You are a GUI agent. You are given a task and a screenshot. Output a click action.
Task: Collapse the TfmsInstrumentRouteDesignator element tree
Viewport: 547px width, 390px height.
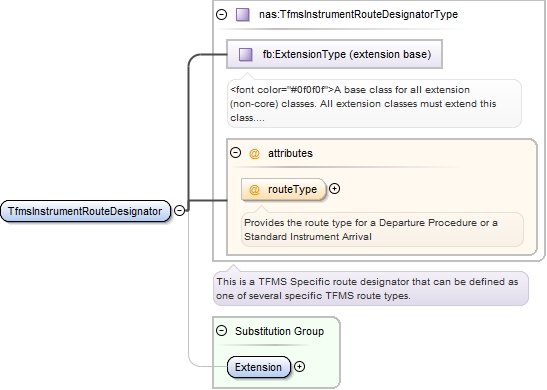click(179, 210)
